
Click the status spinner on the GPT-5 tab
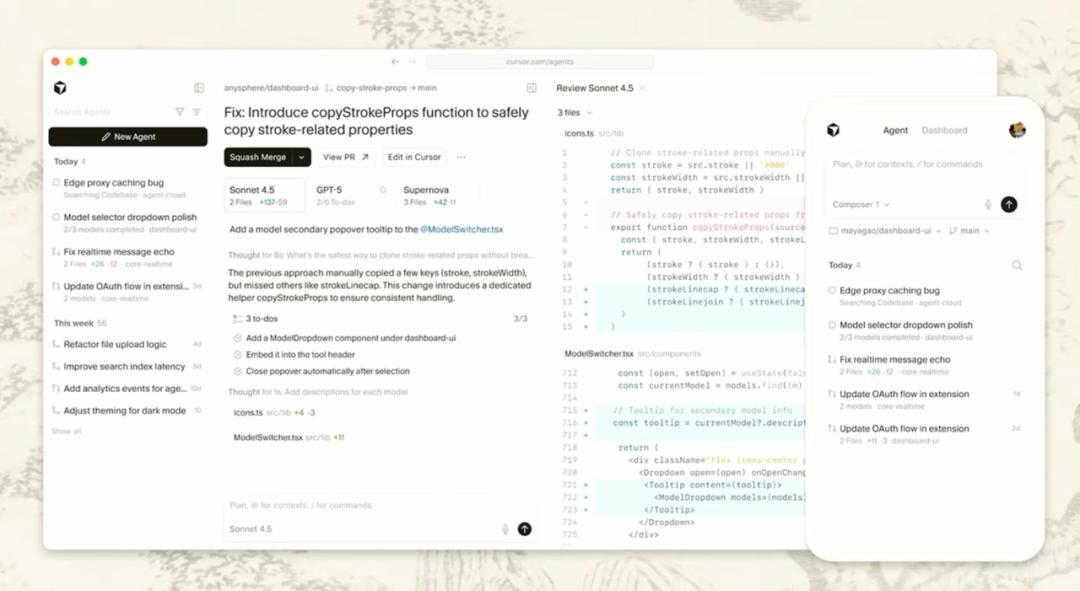383,189
